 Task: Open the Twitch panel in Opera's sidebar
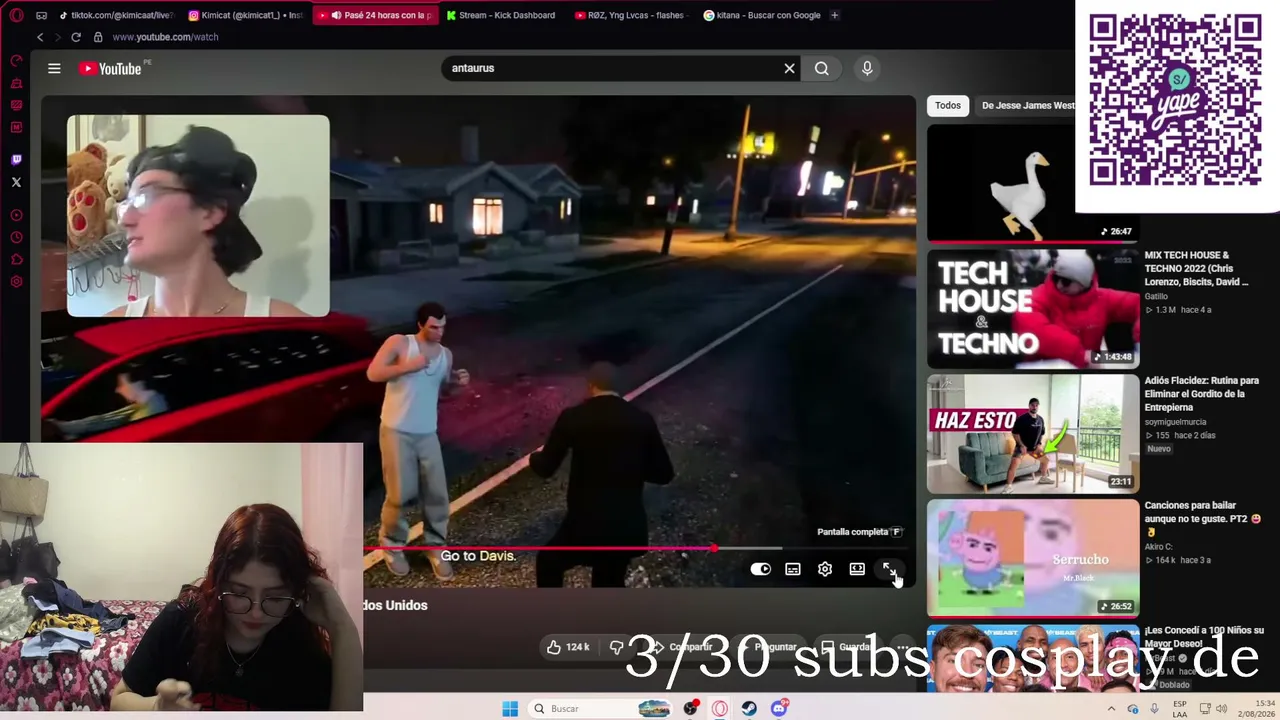coord(16,160)
